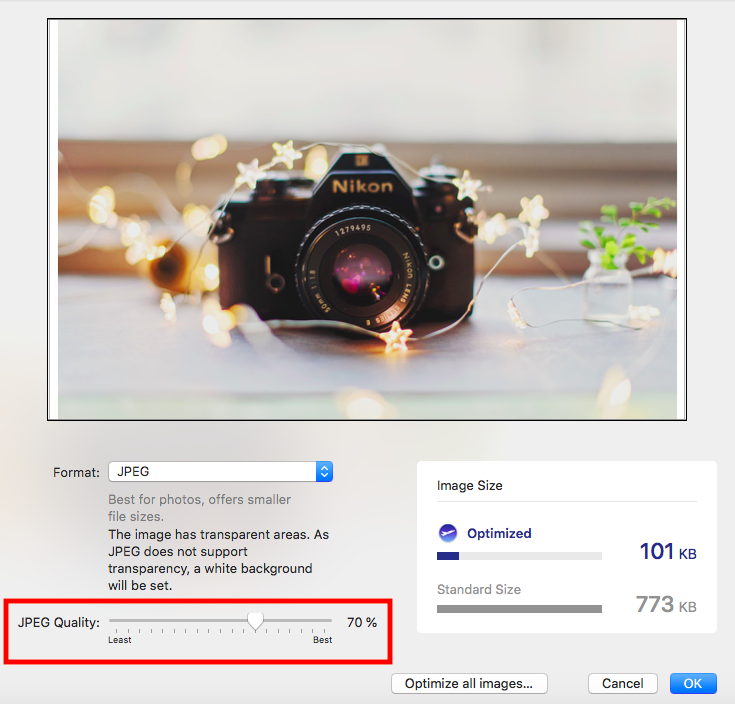This screenshot has height=704, width=735.
Task: Click the Optimized size progress bar
Action: tap(519, 556)
